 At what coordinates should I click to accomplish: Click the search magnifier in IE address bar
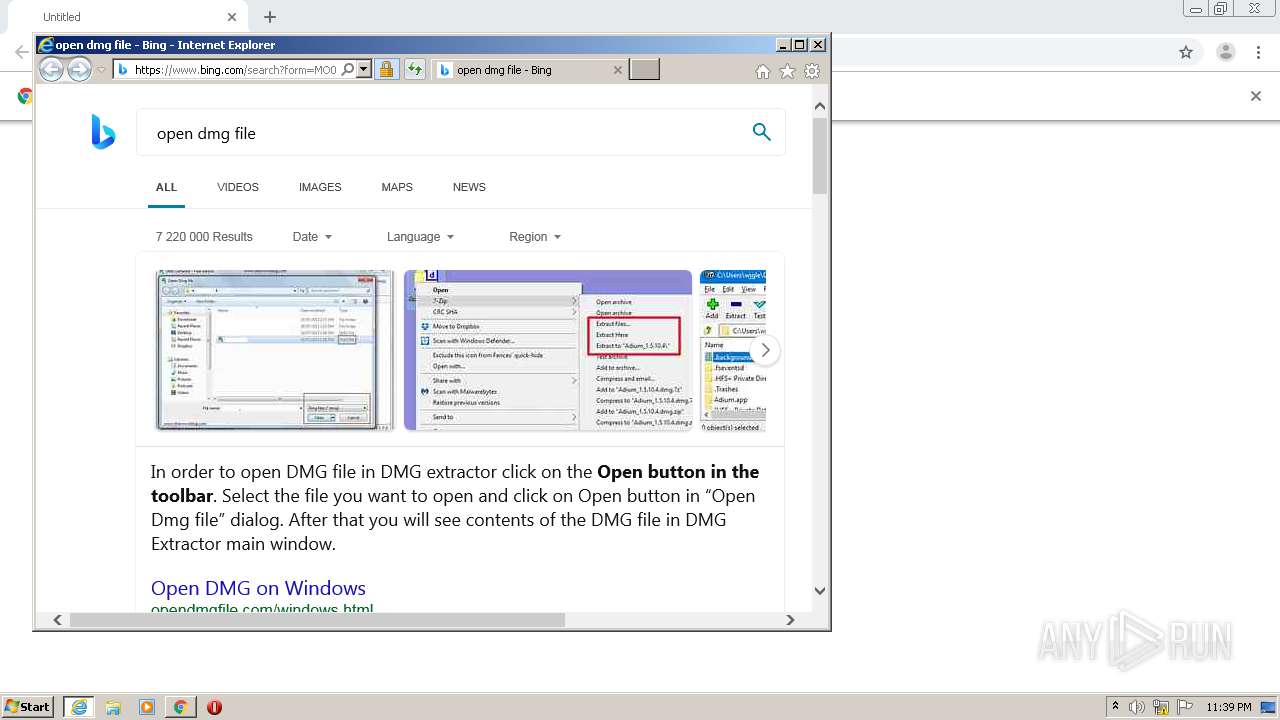(347, 70)
